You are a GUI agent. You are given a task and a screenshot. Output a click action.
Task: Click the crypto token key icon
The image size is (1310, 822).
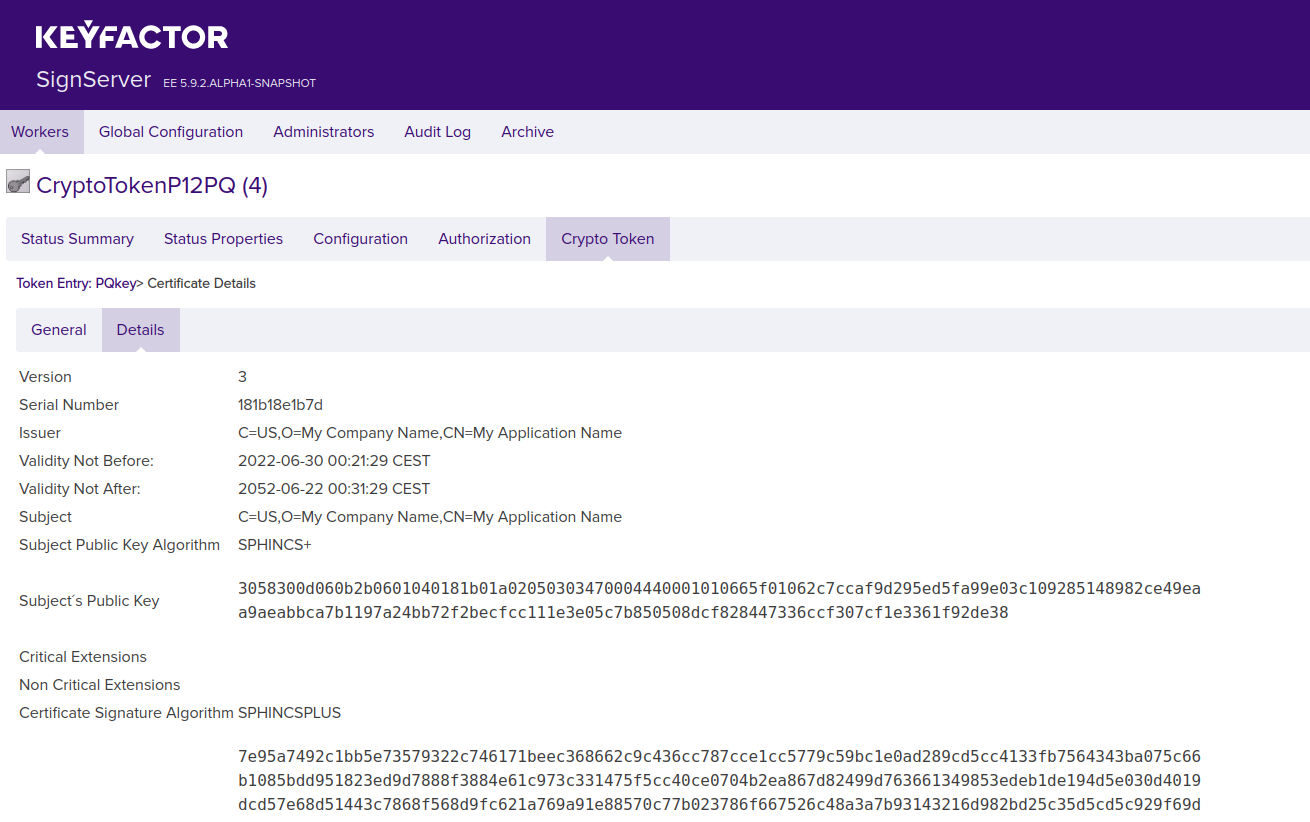pyautogui.click(x=18, y=182)
